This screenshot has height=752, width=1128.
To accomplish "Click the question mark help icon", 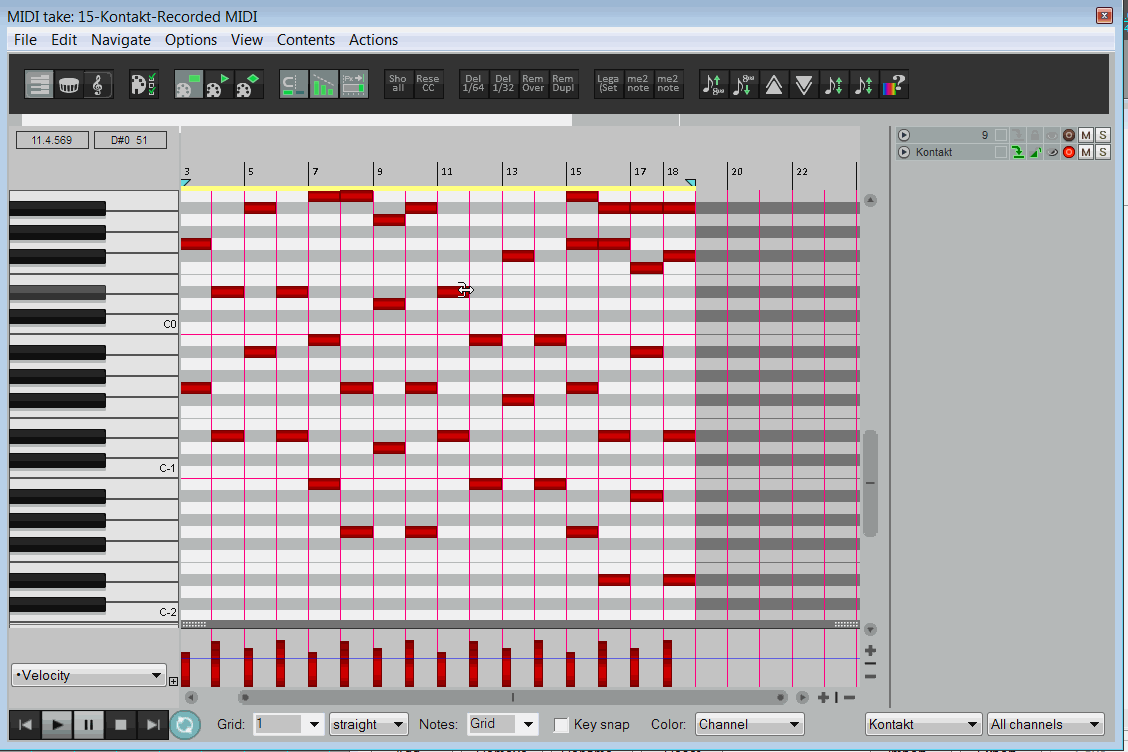I will tap(895, 85).
